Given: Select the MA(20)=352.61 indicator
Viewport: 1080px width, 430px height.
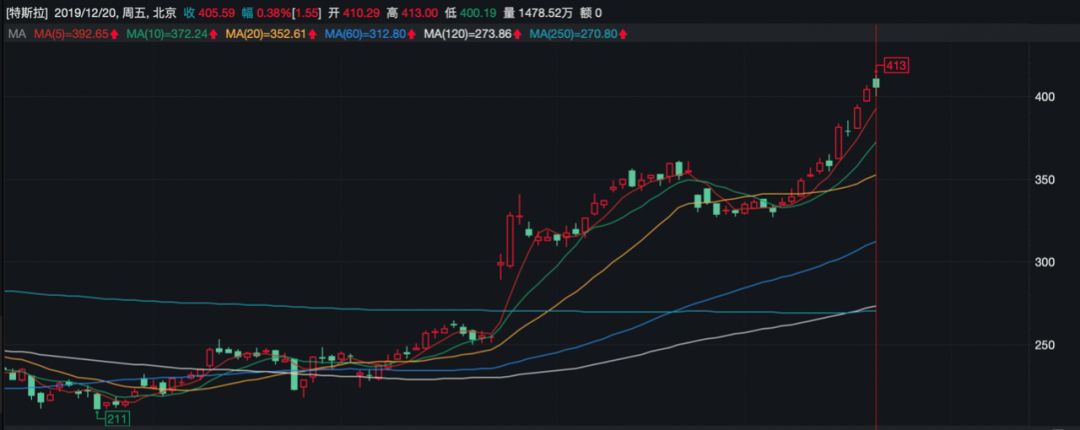Looking at the screenshot, I should (x=266, y=34).
